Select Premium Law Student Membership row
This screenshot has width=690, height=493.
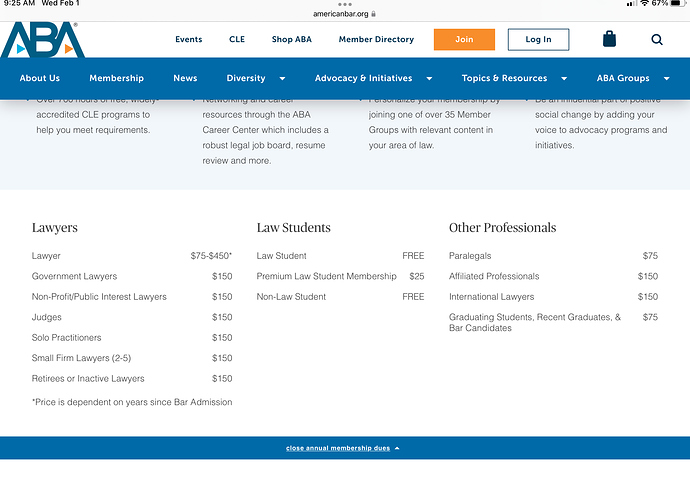(341, 276)
